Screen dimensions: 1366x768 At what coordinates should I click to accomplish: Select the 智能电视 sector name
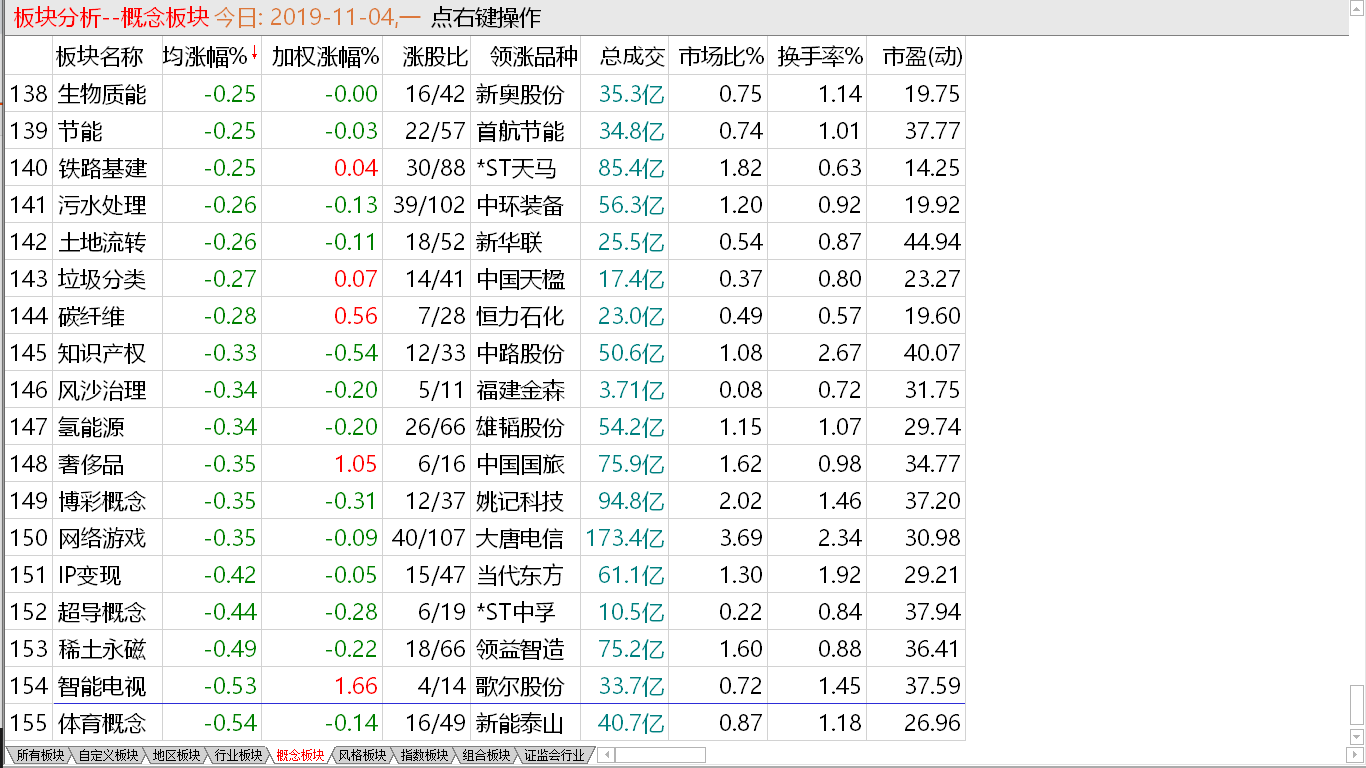pyautogui.click(x=102, y=686)
